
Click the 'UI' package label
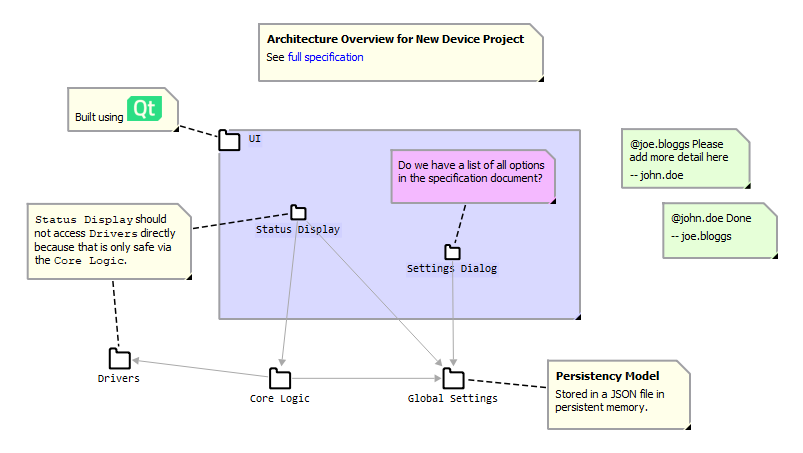pos(255,139)
